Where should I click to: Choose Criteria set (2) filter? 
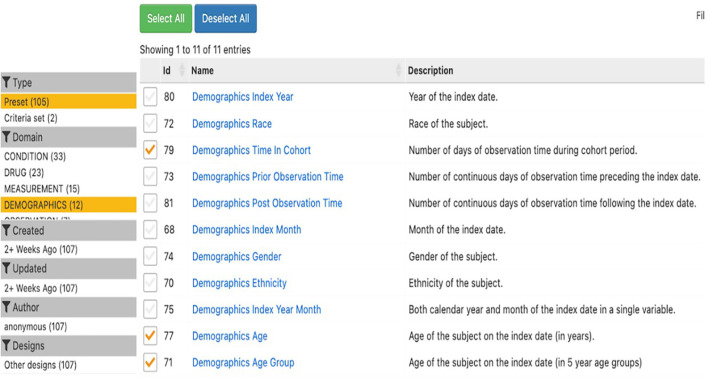[x=31, y=118]
